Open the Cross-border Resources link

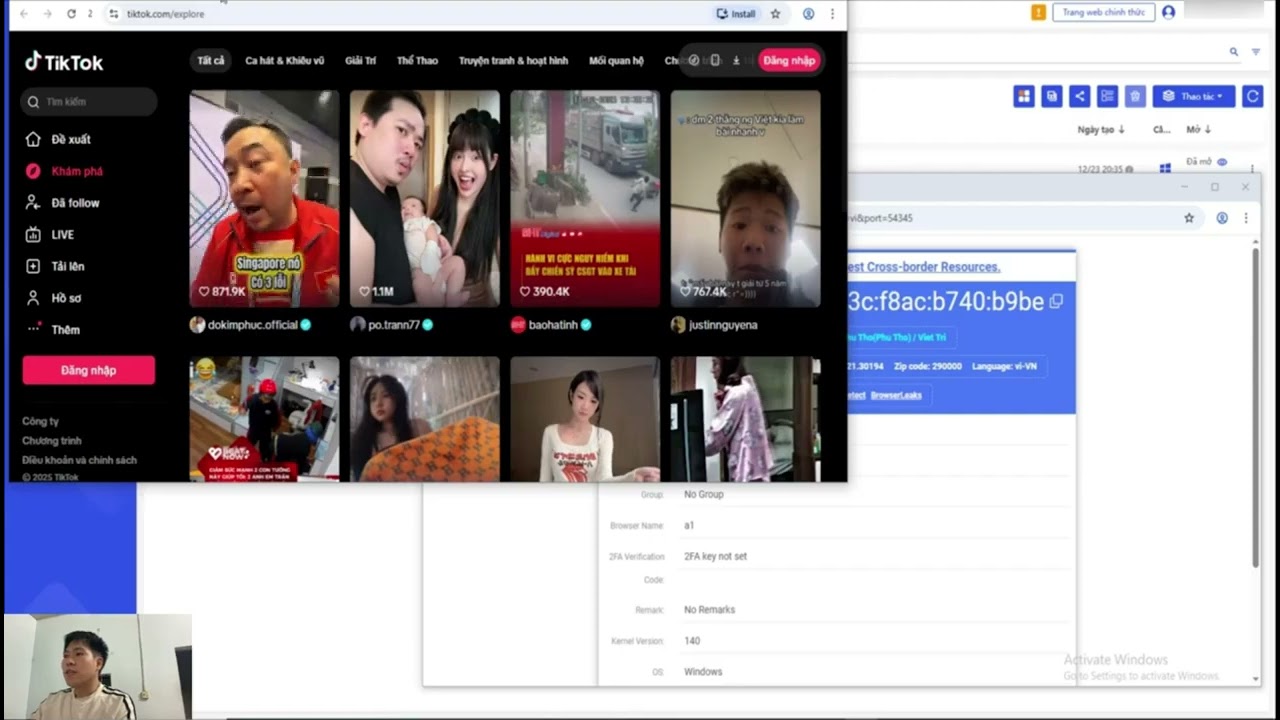(924, 267)
